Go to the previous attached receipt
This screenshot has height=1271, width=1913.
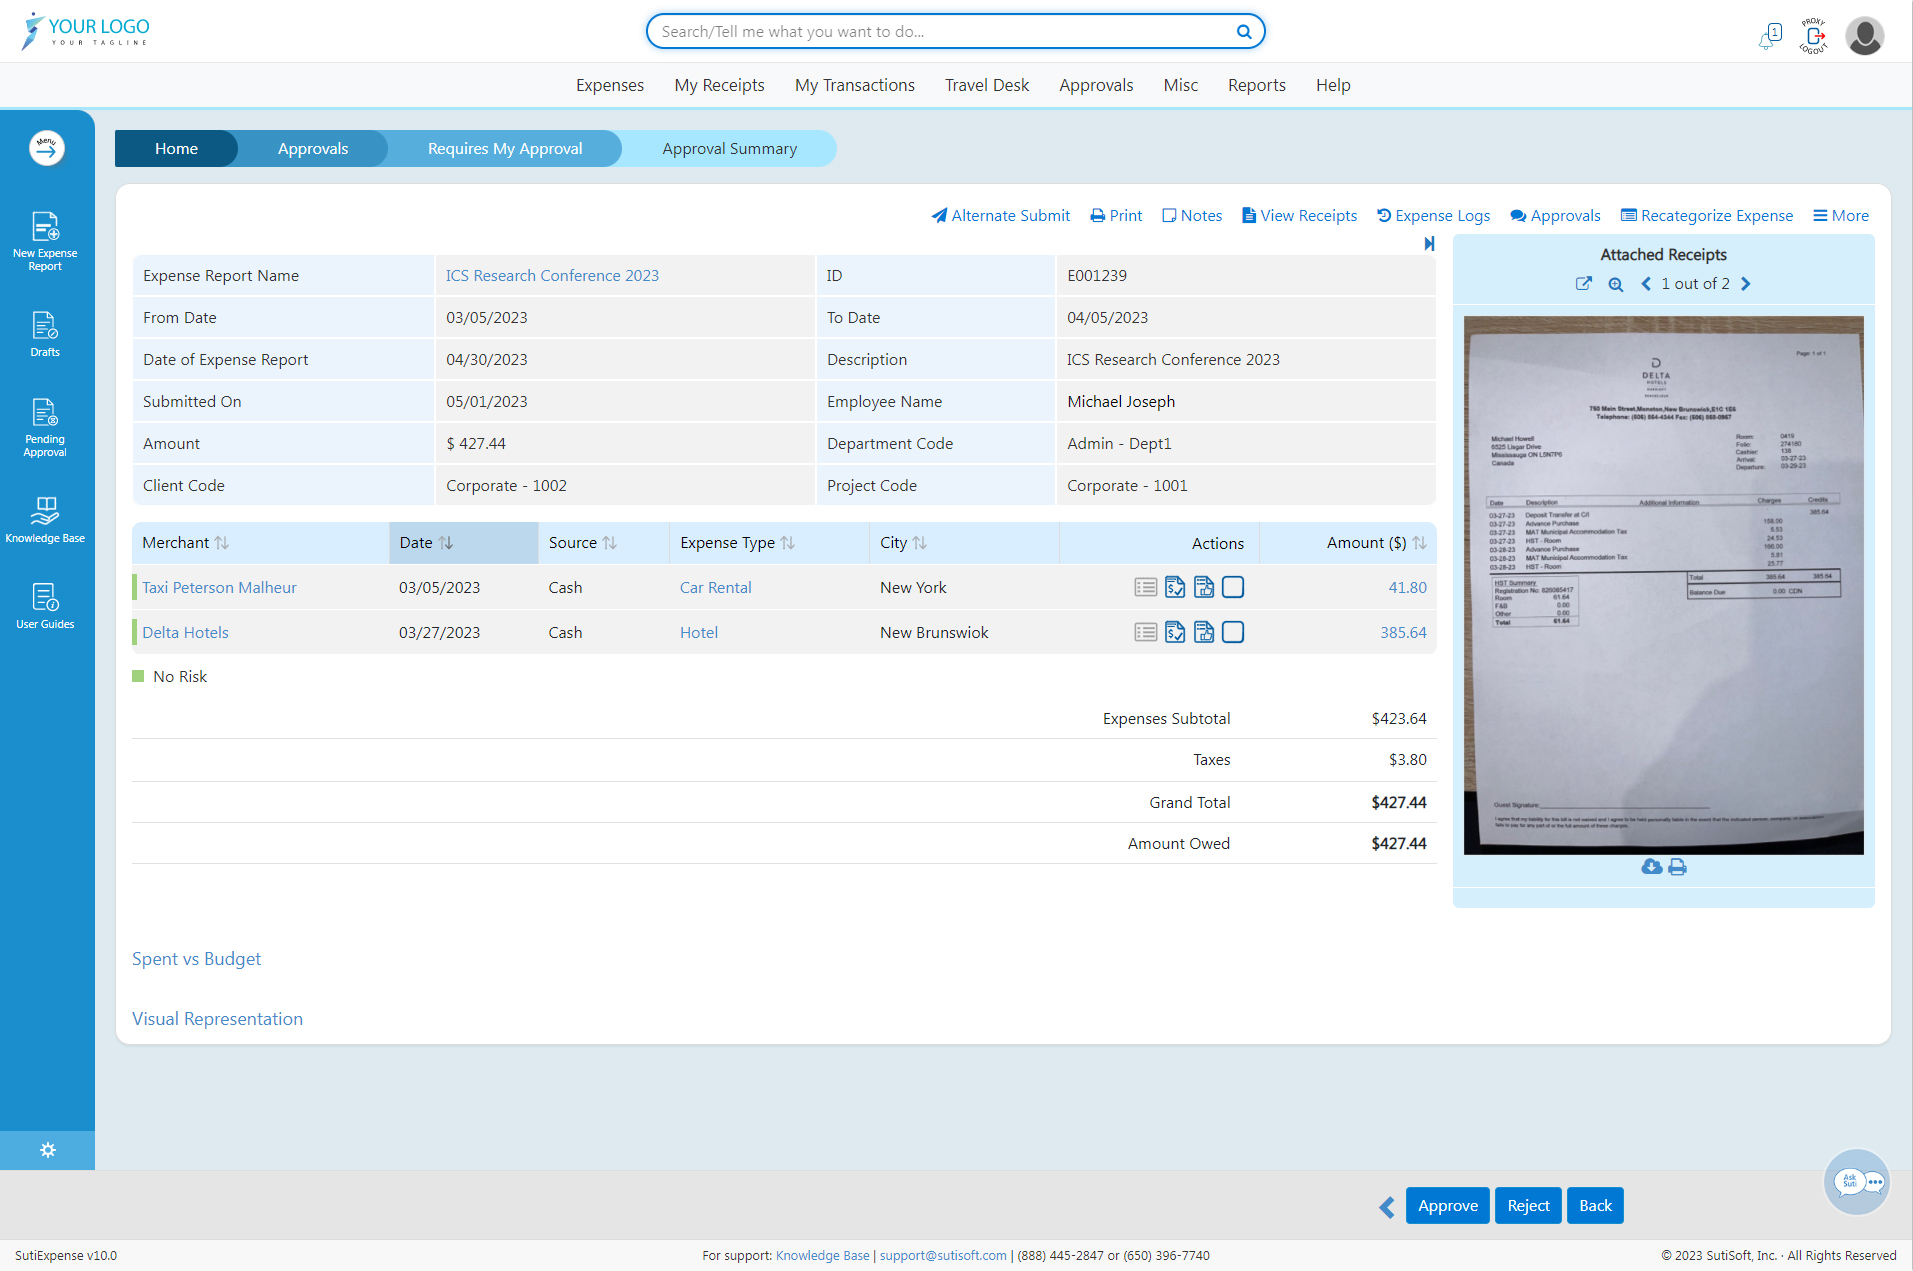[x=1646, y=284]
